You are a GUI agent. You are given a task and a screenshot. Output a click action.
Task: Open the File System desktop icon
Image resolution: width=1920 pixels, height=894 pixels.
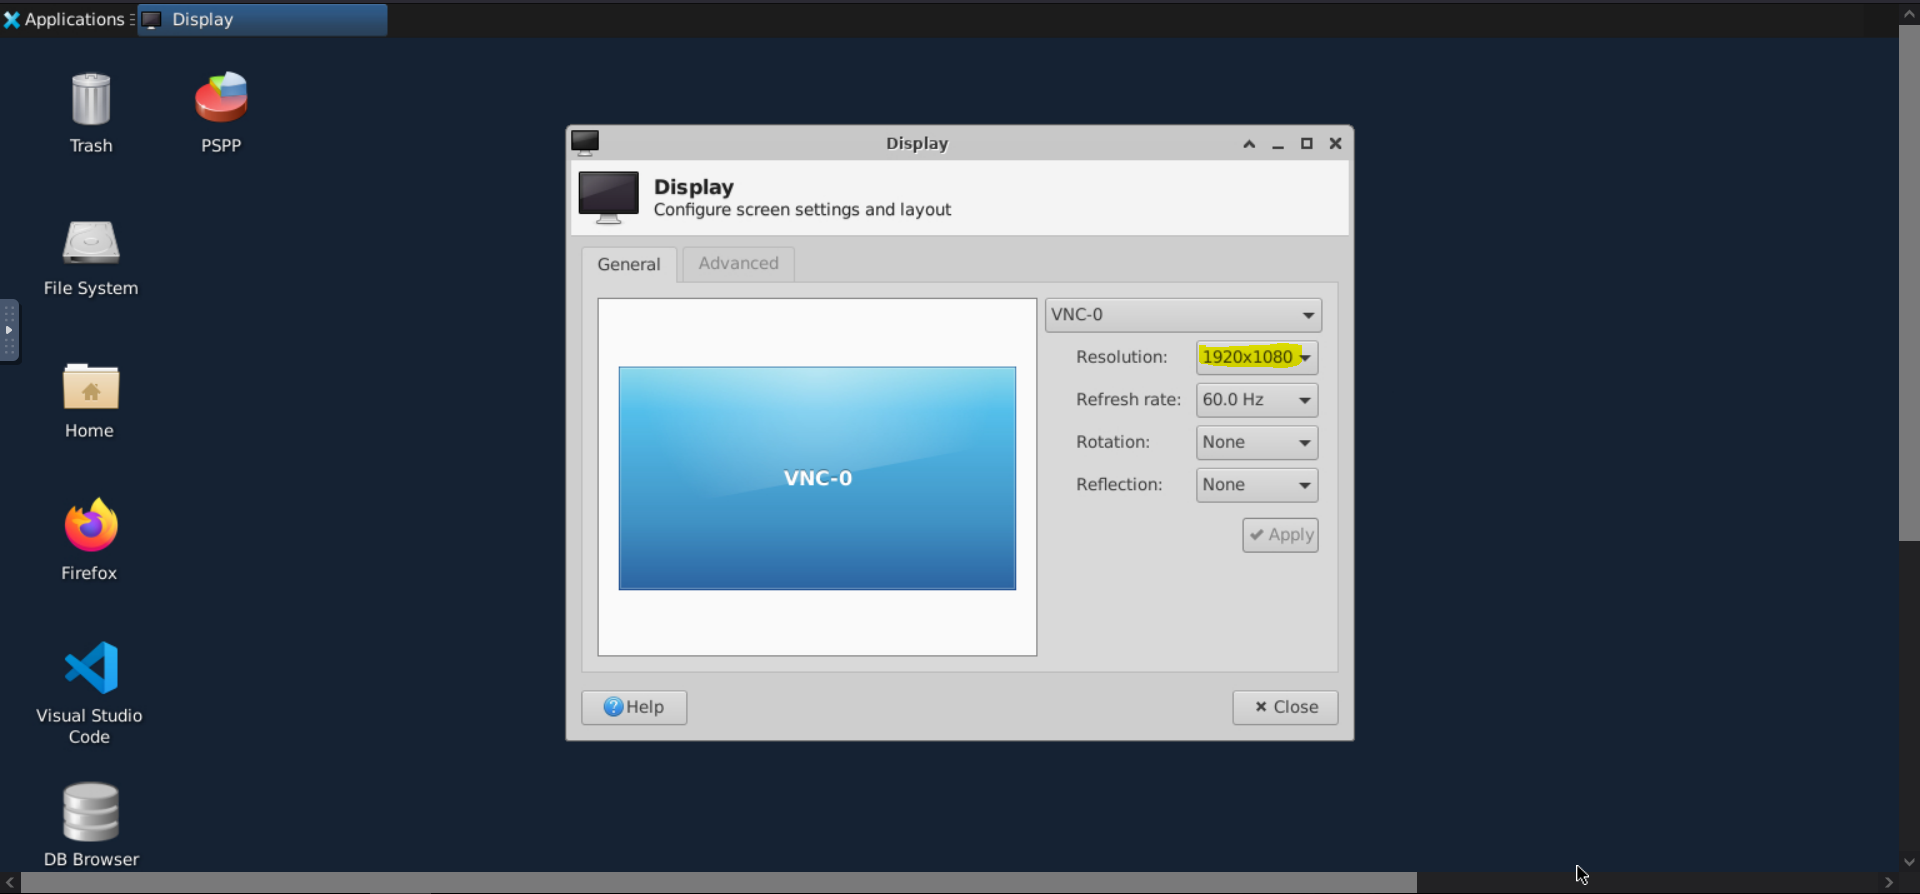pyautogui.click(x=91, y=258)
